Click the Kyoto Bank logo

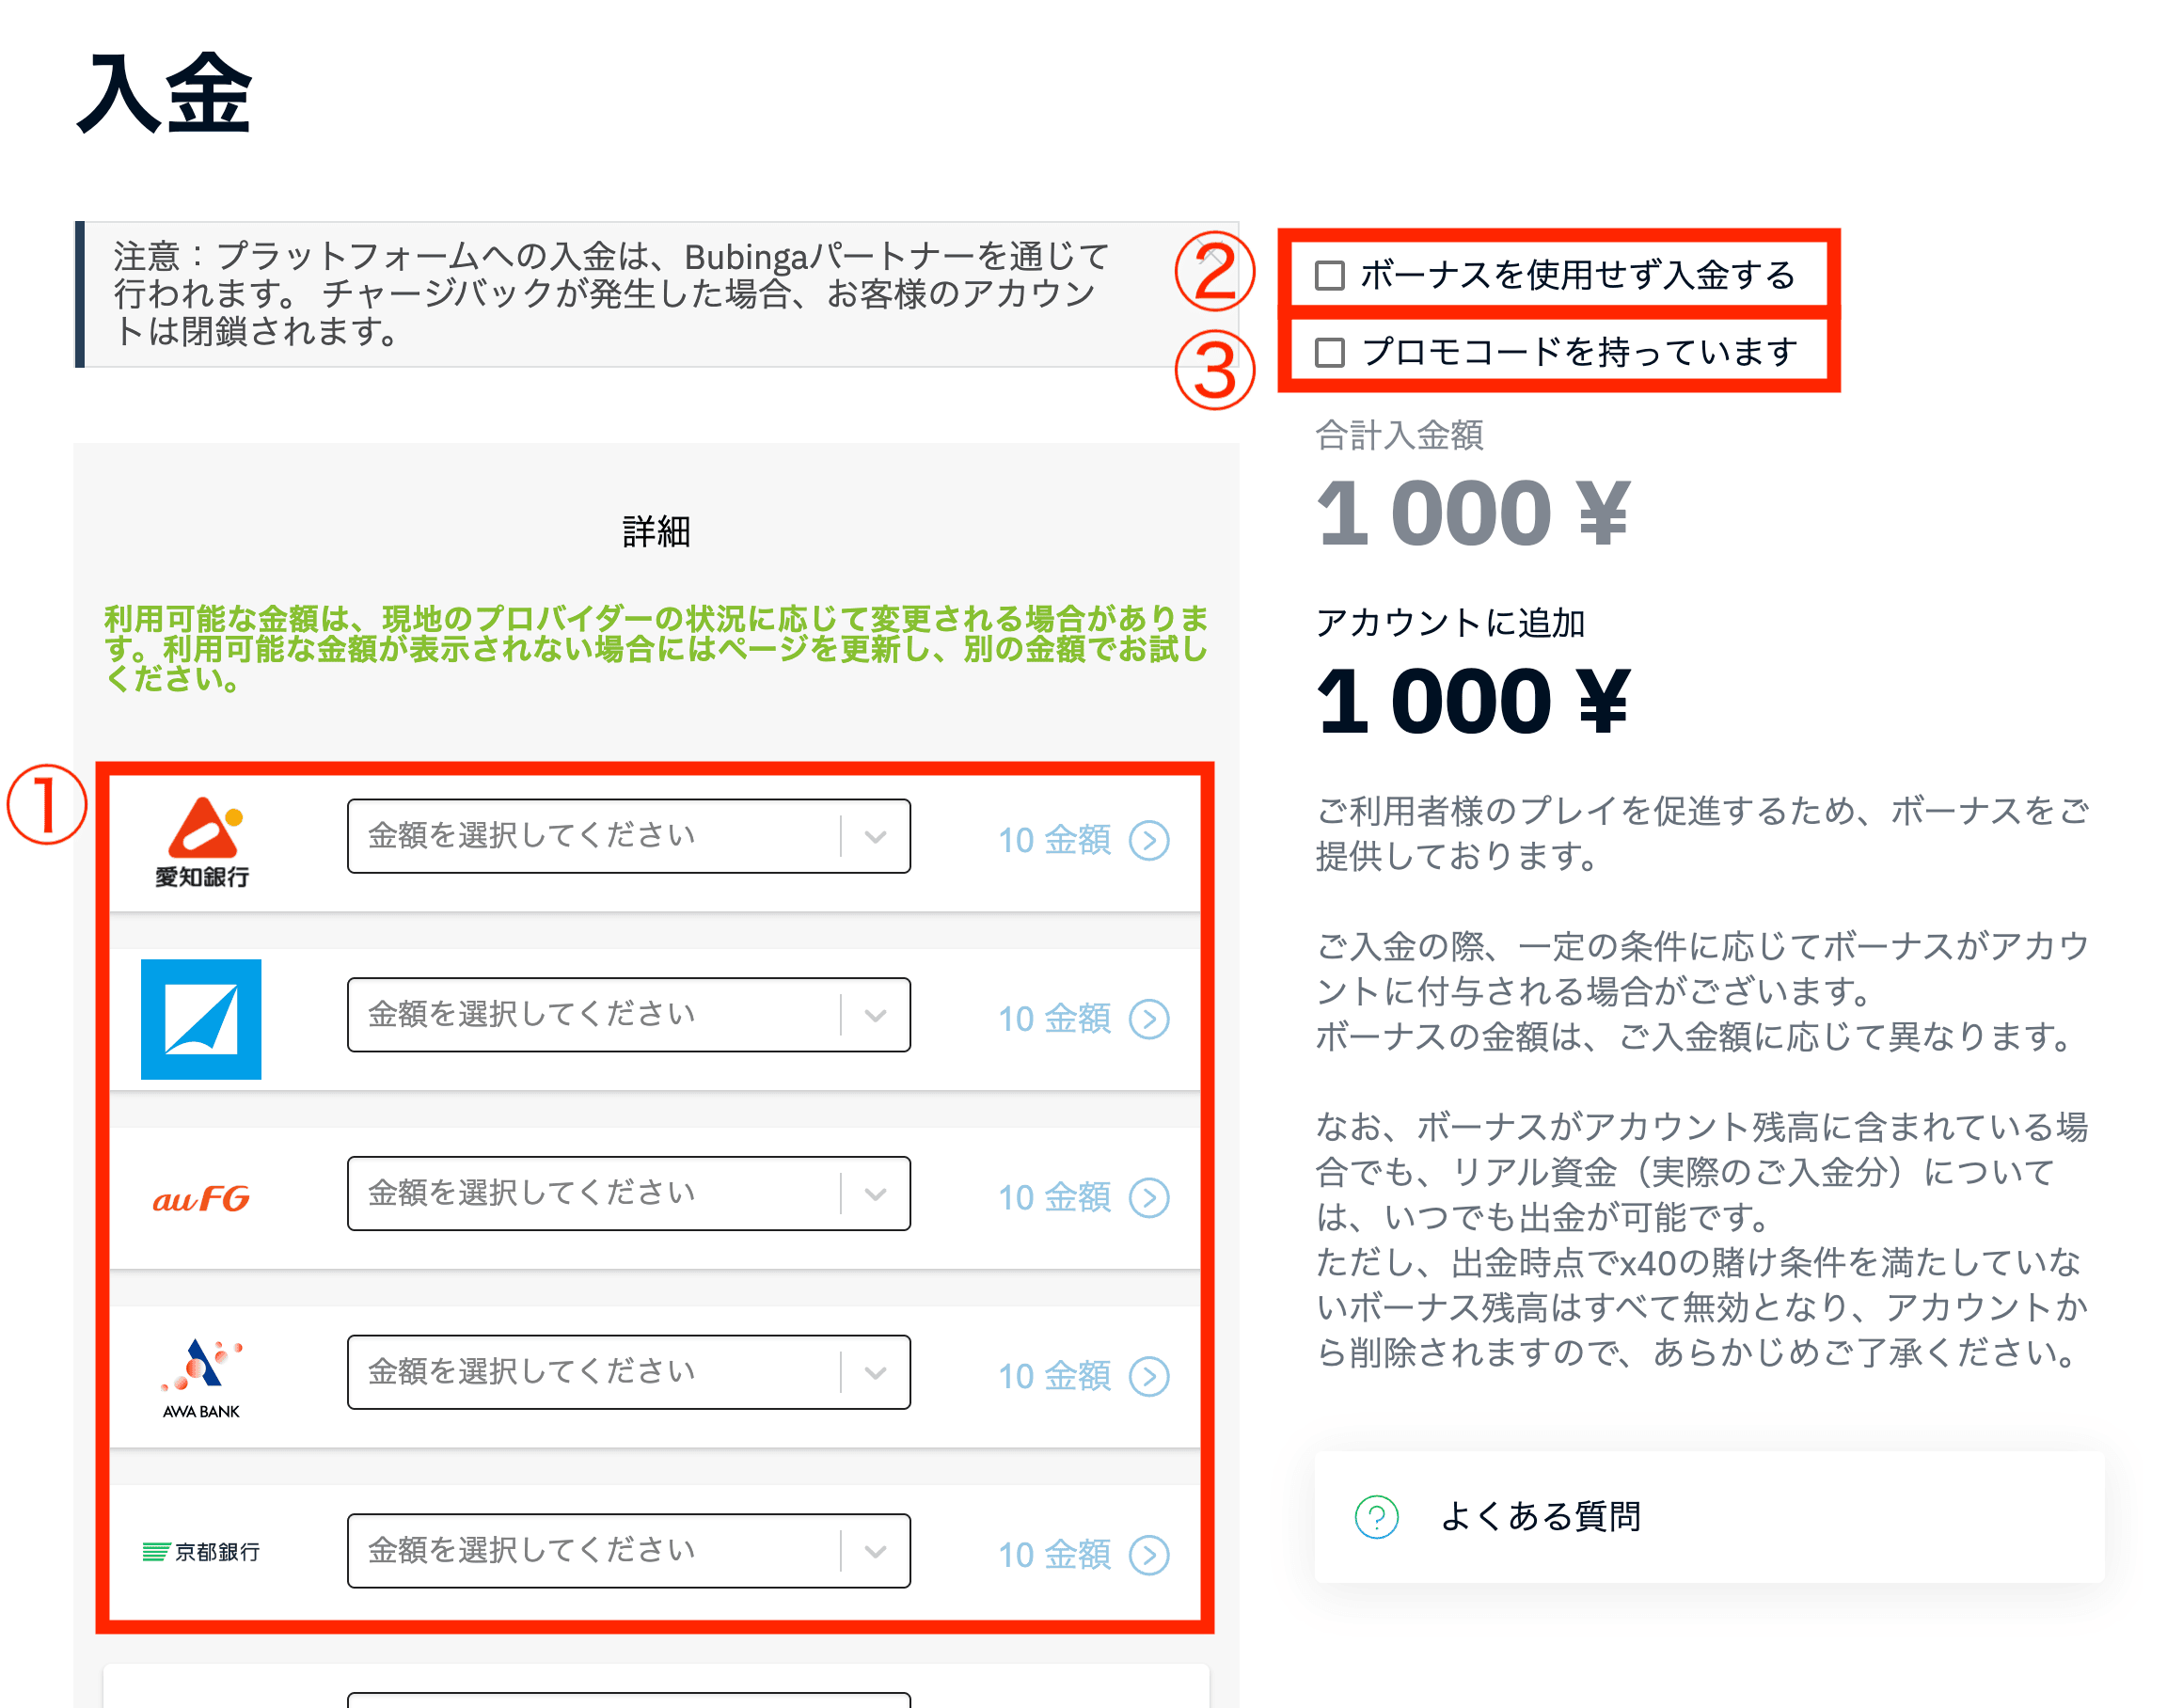point(201,1551)
